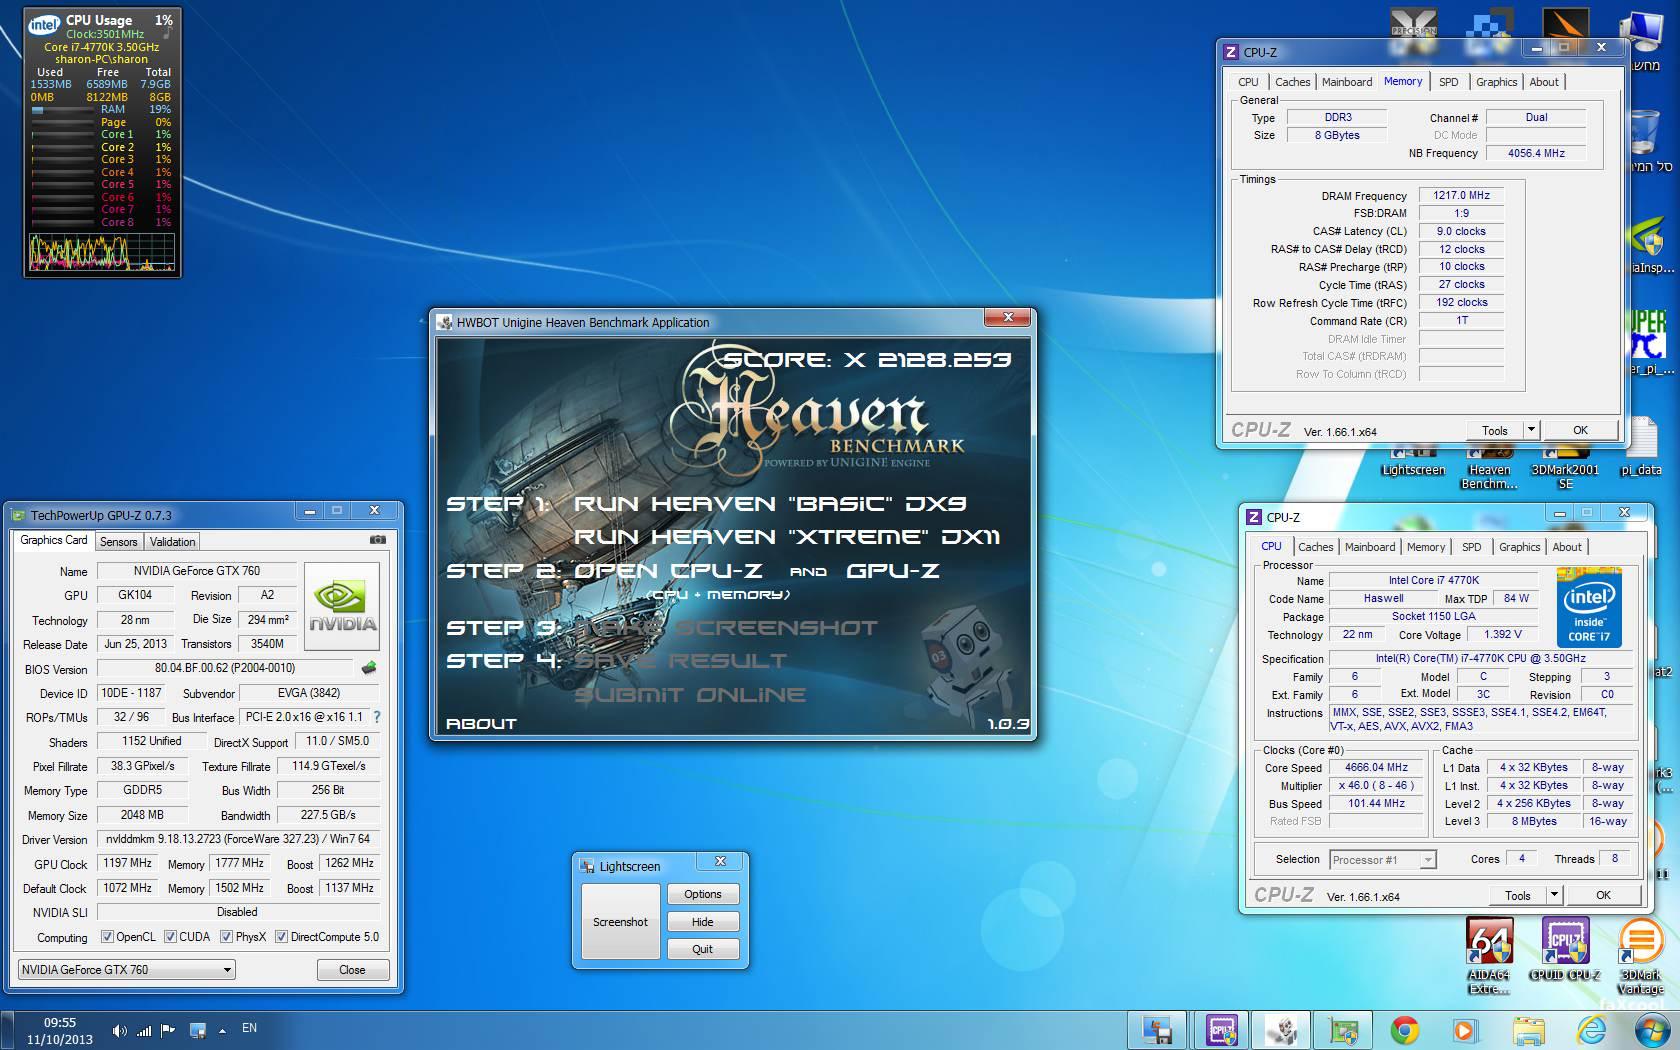Click Submit Online in HWBOT window
The image size is (1680, 1050).
690,695
